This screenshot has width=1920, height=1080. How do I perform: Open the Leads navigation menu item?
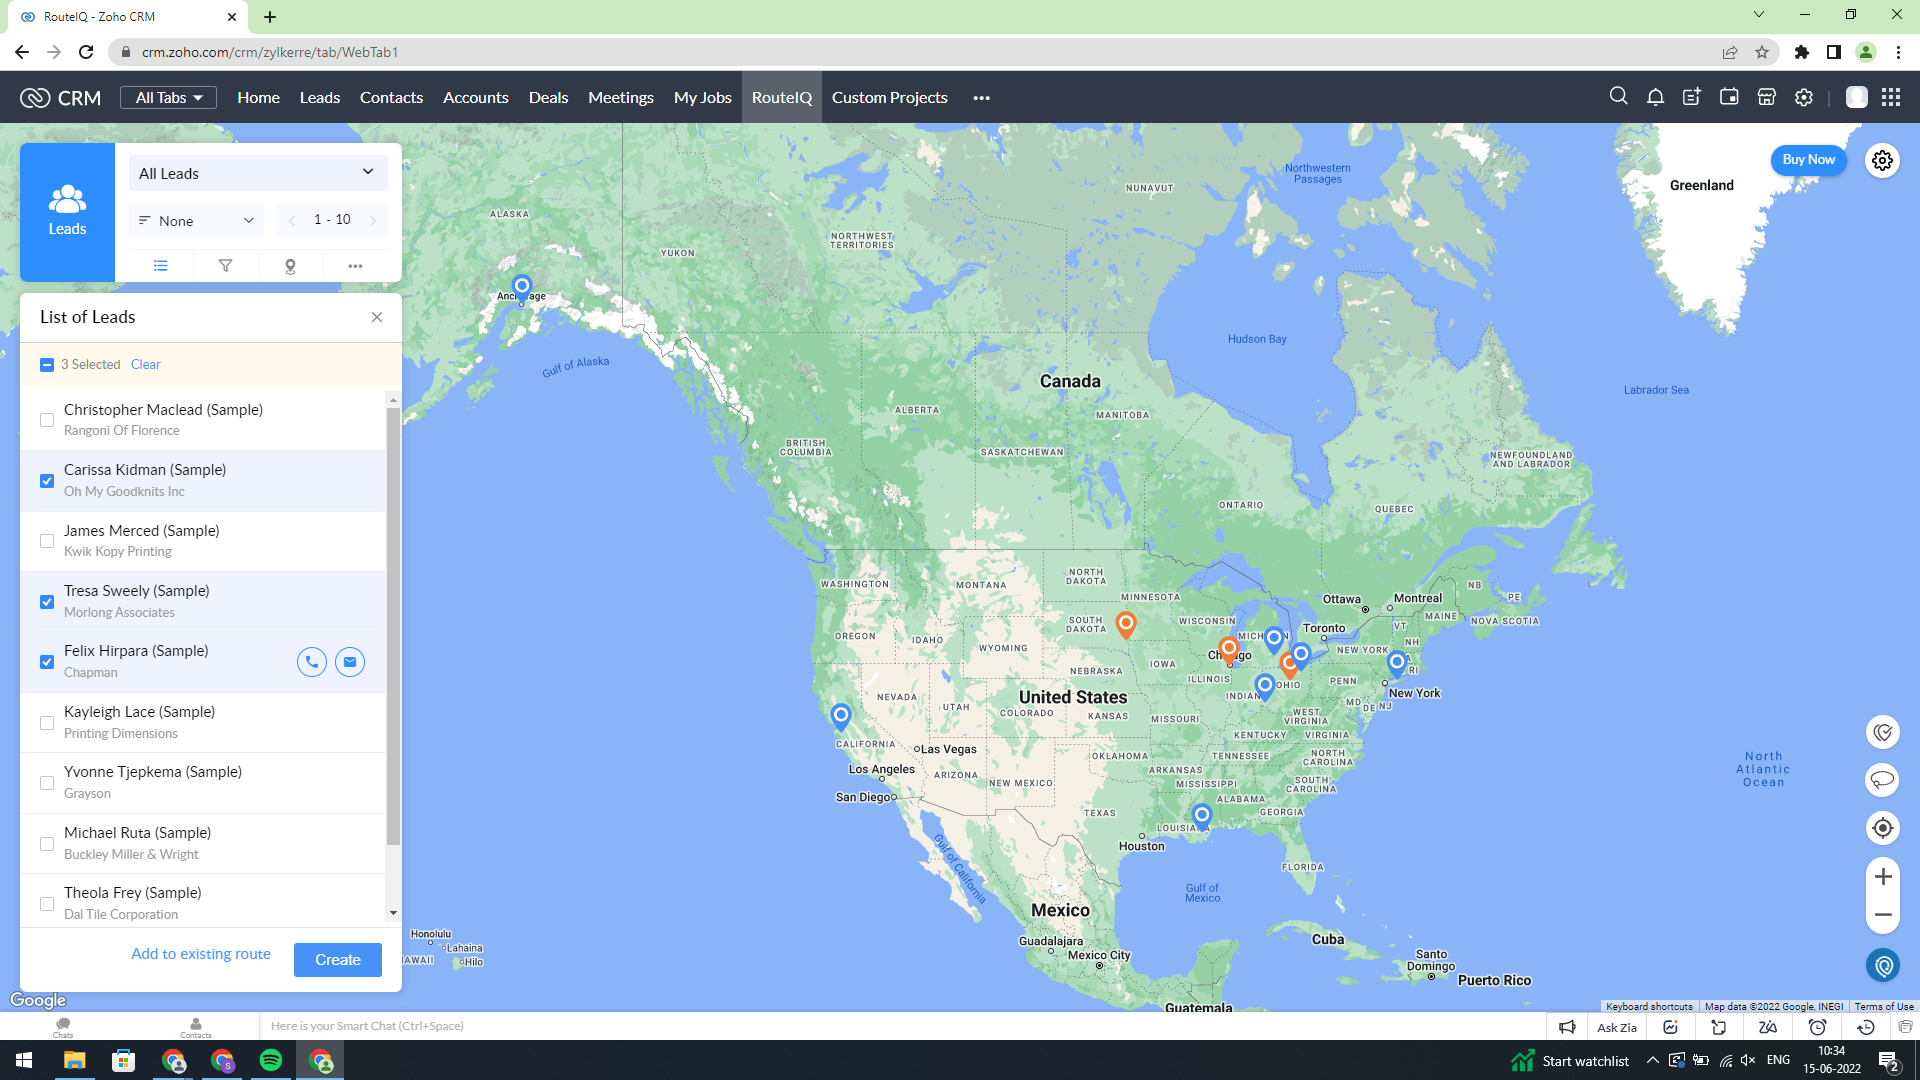tap(320, 96)
